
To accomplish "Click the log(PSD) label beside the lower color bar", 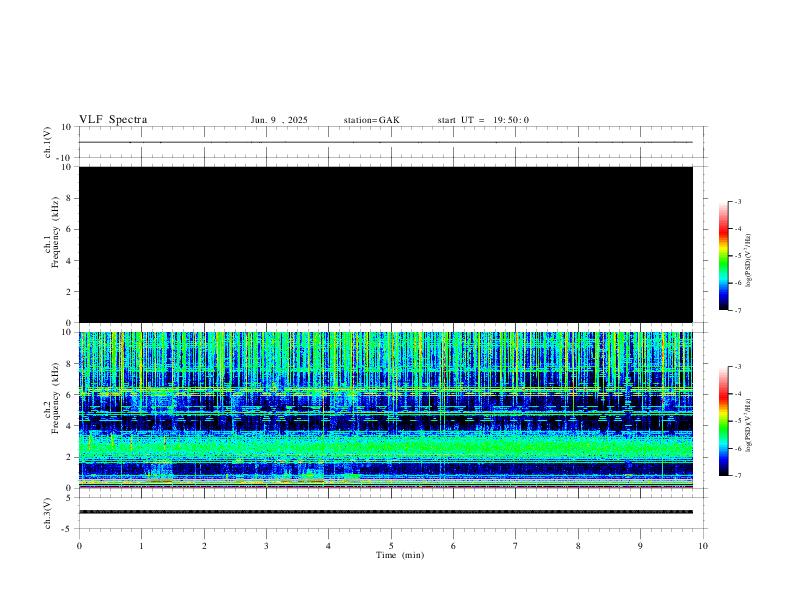I will (x=749, y=425).
